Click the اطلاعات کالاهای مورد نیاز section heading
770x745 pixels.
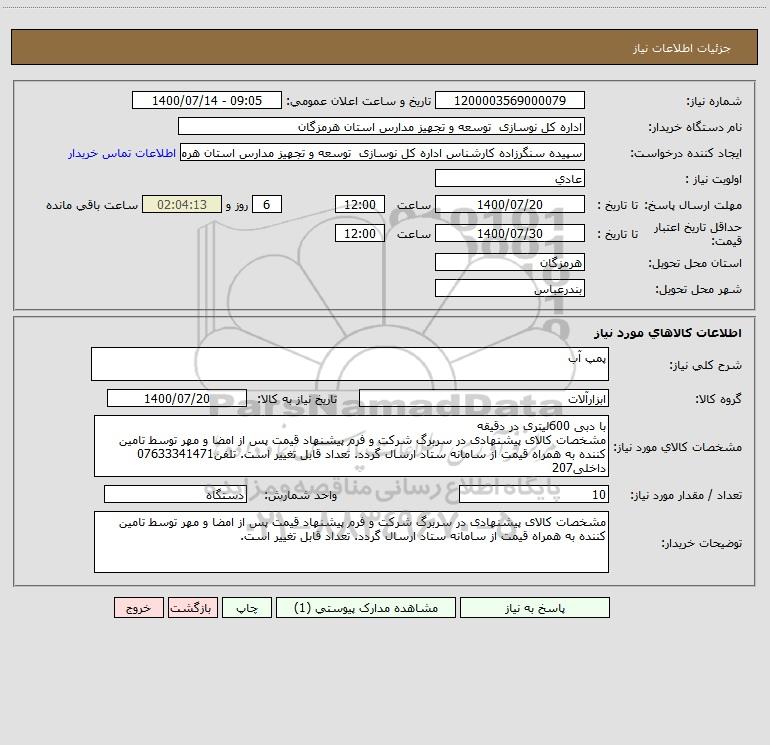tap(668, 333)
